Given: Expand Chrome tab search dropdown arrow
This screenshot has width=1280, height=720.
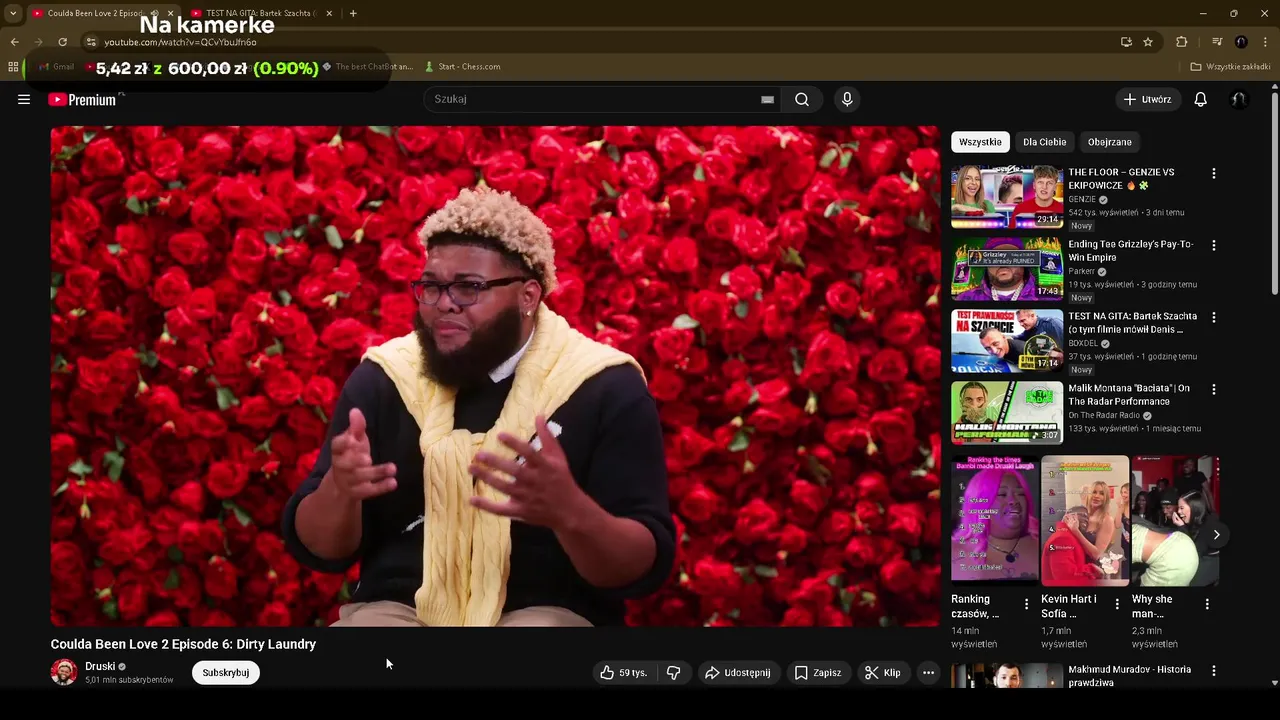Looking at the screenshot, I should [12, 13].
